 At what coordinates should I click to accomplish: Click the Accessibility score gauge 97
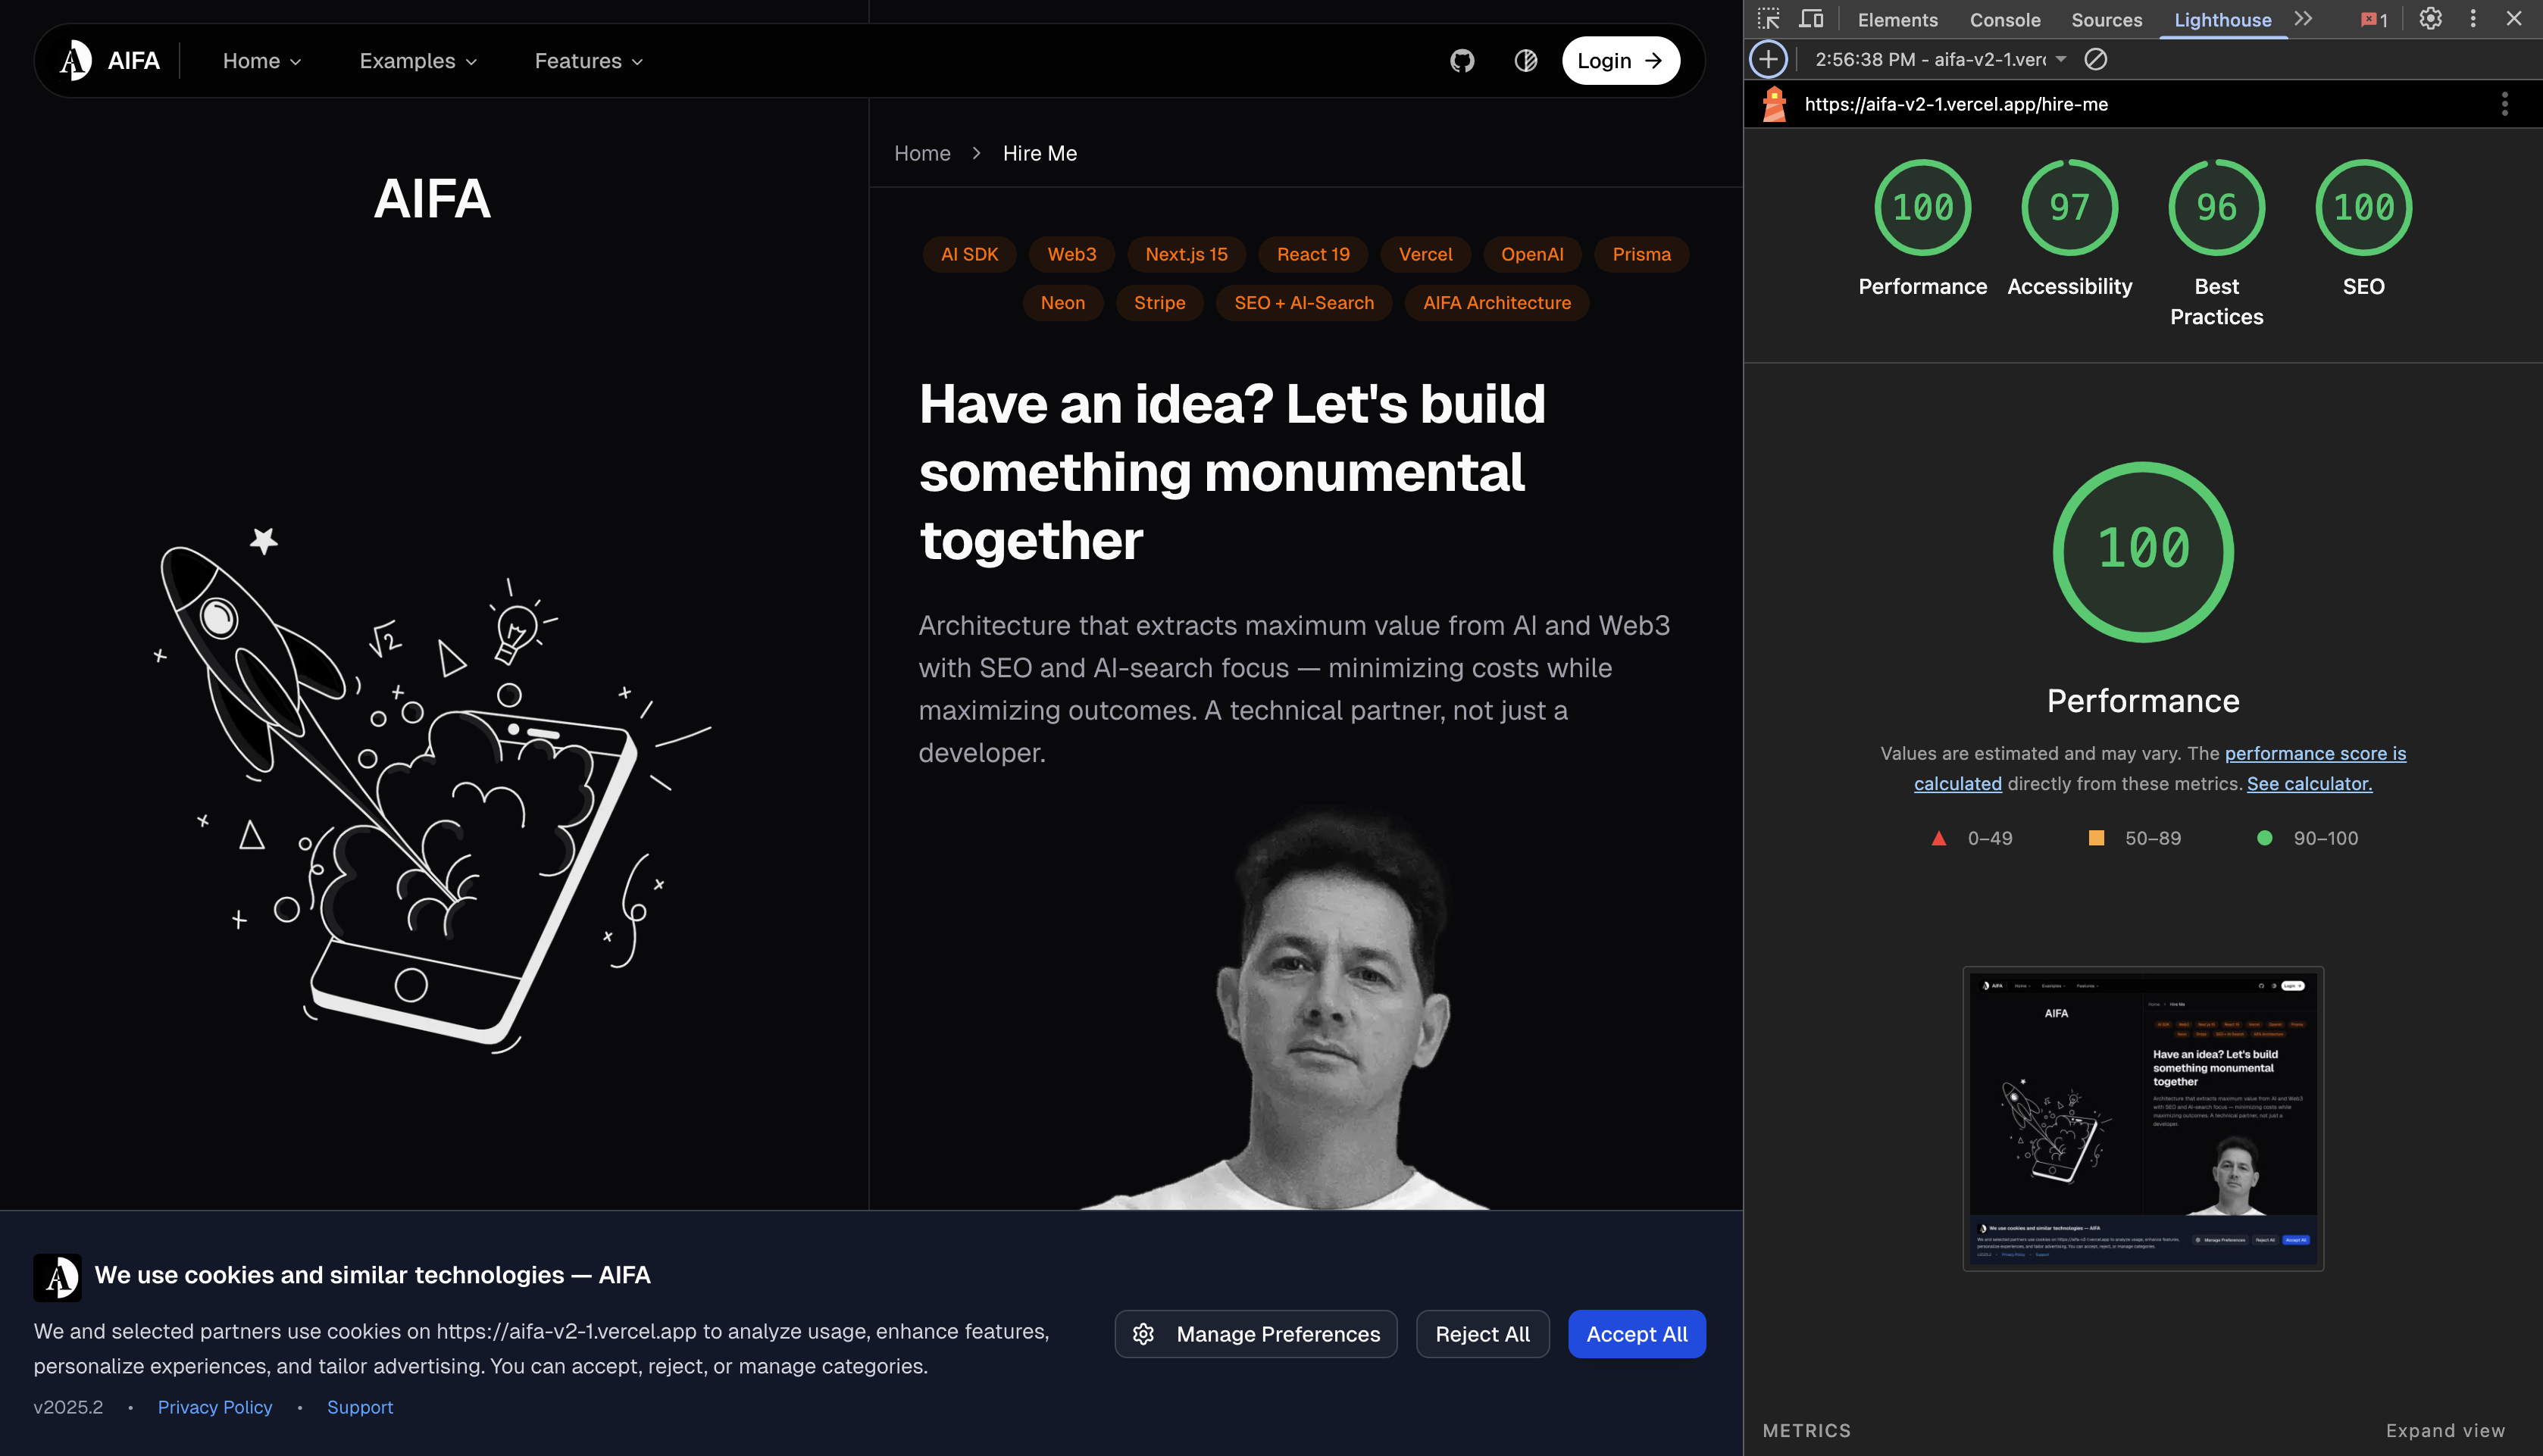2069,208
